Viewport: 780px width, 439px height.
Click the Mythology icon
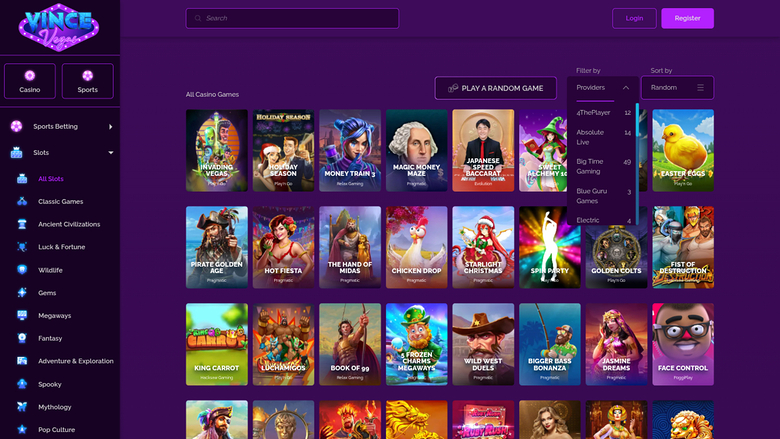(22, 407)
